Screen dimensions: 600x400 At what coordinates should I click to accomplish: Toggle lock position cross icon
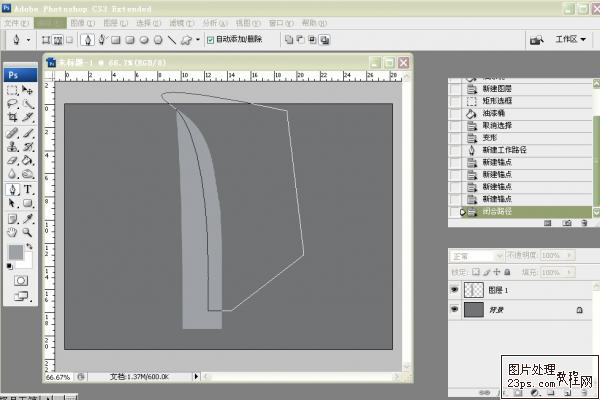coord(497,272)
